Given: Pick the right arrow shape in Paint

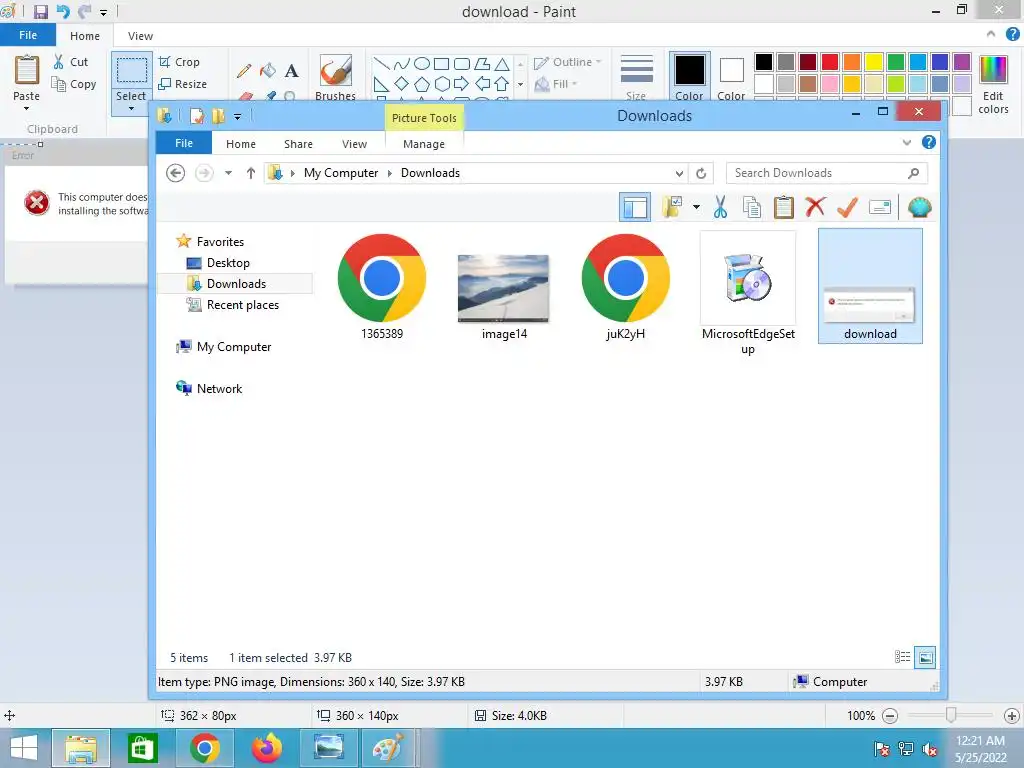Looking at the screenshot, I should coord(461,84).
